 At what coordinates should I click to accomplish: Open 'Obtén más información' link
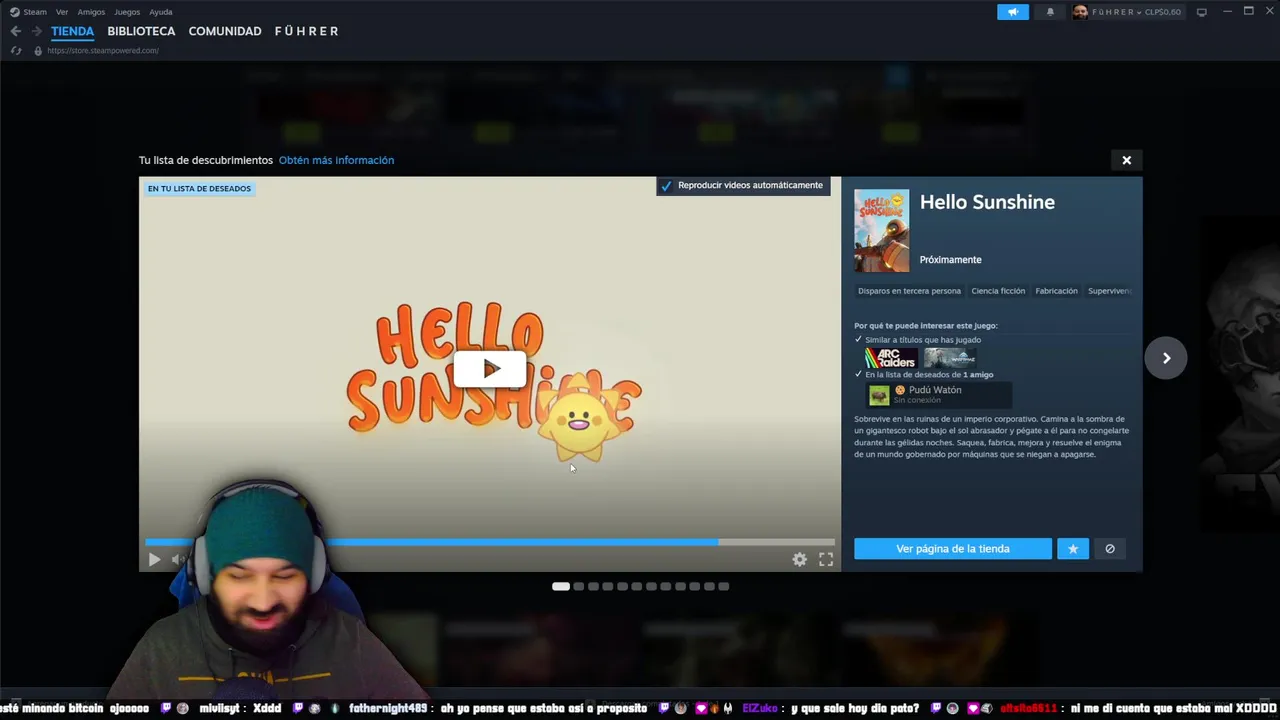336,160
